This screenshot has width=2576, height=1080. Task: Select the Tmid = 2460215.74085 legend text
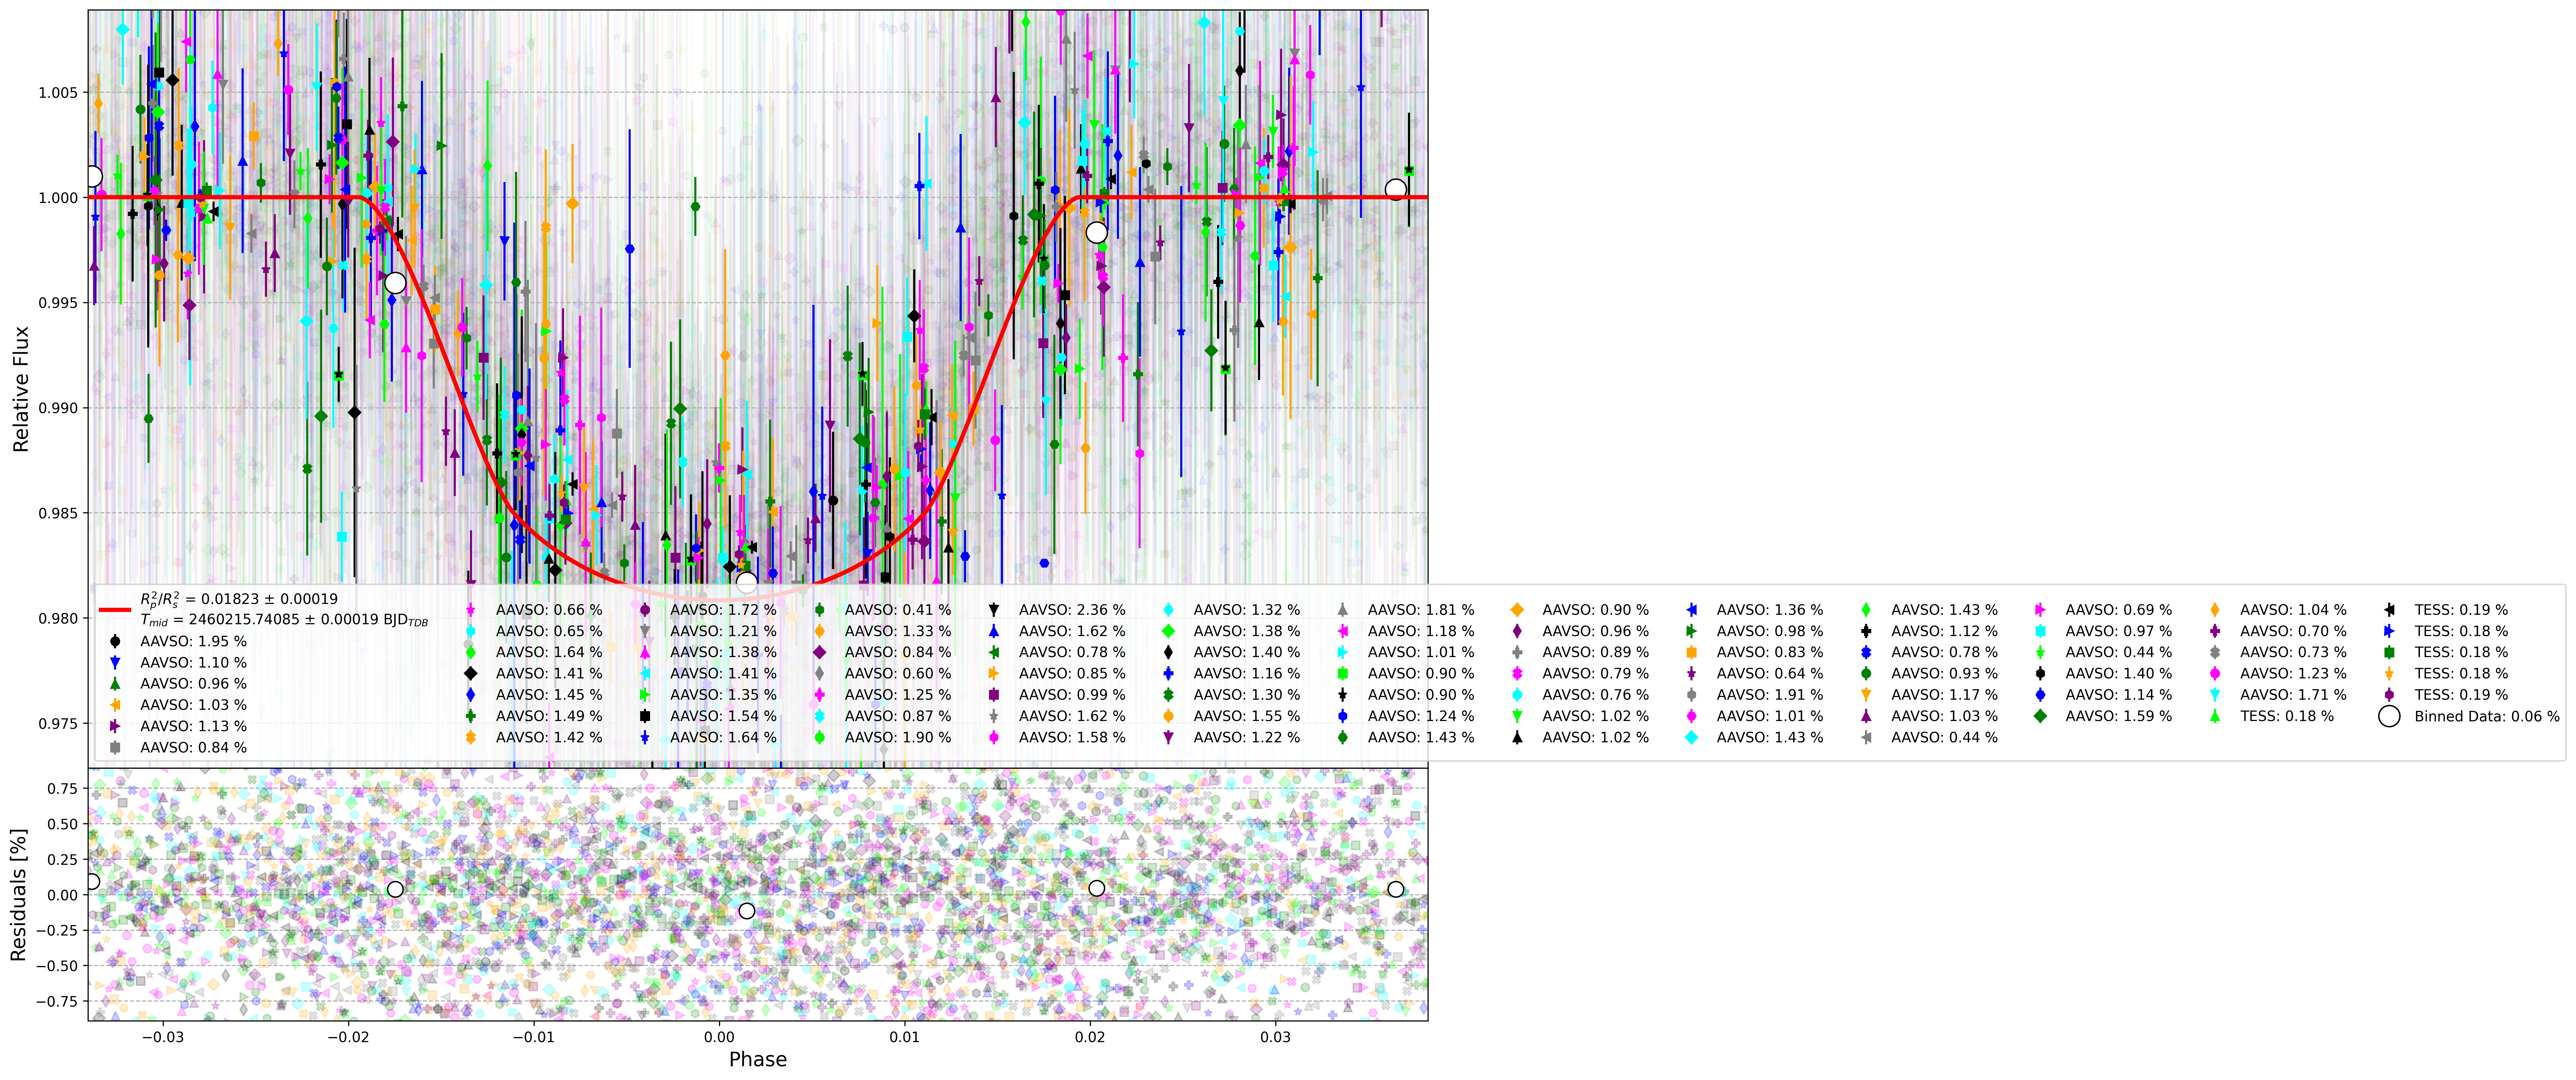point(284,620)
